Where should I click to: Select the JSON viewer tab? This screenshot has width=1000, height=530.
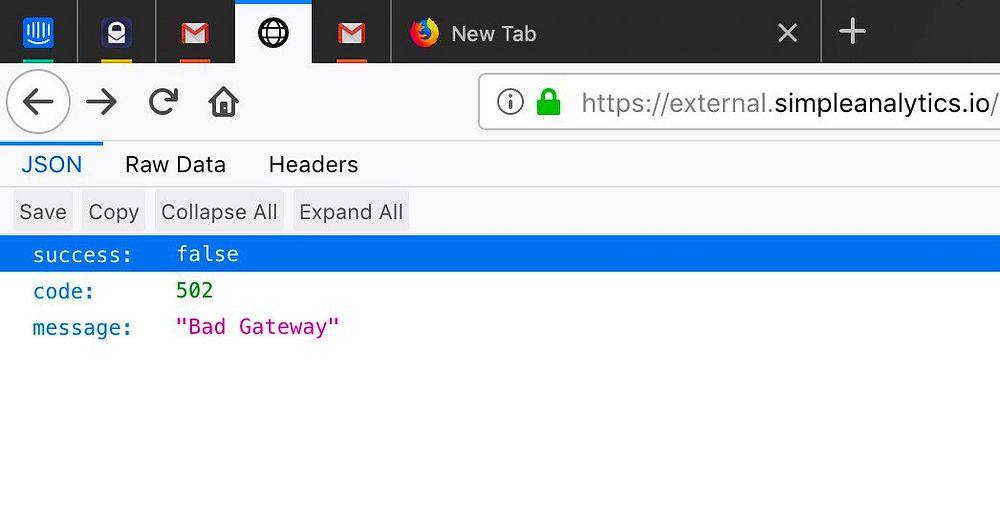(52, 165)
